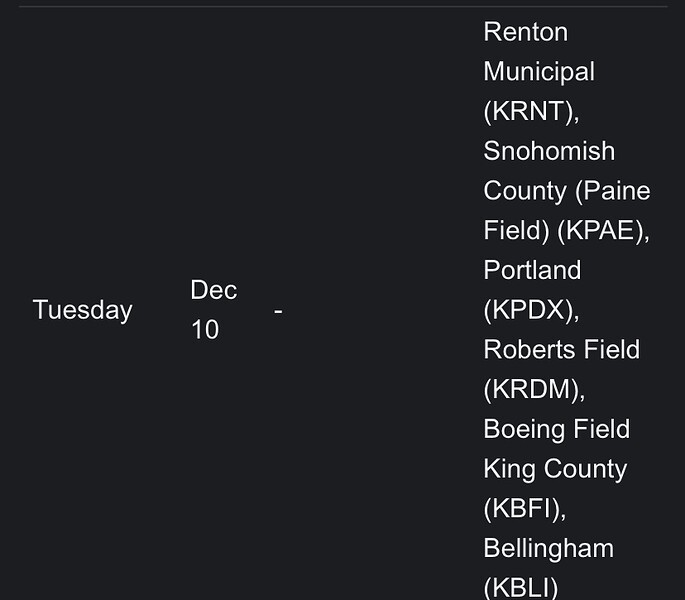Select County (Paine line
The image size is (685, 600).
point(567,191)
